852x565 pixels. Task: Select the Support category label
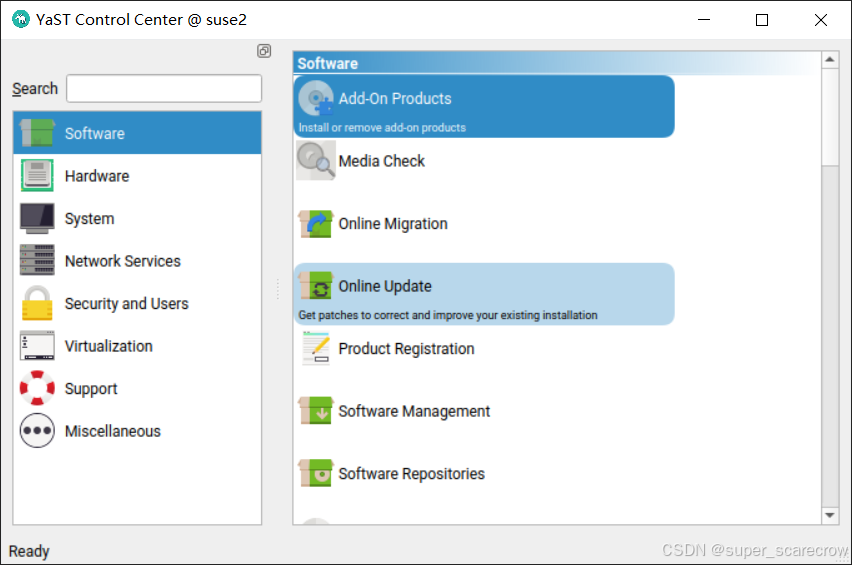[x=91, y=389]
